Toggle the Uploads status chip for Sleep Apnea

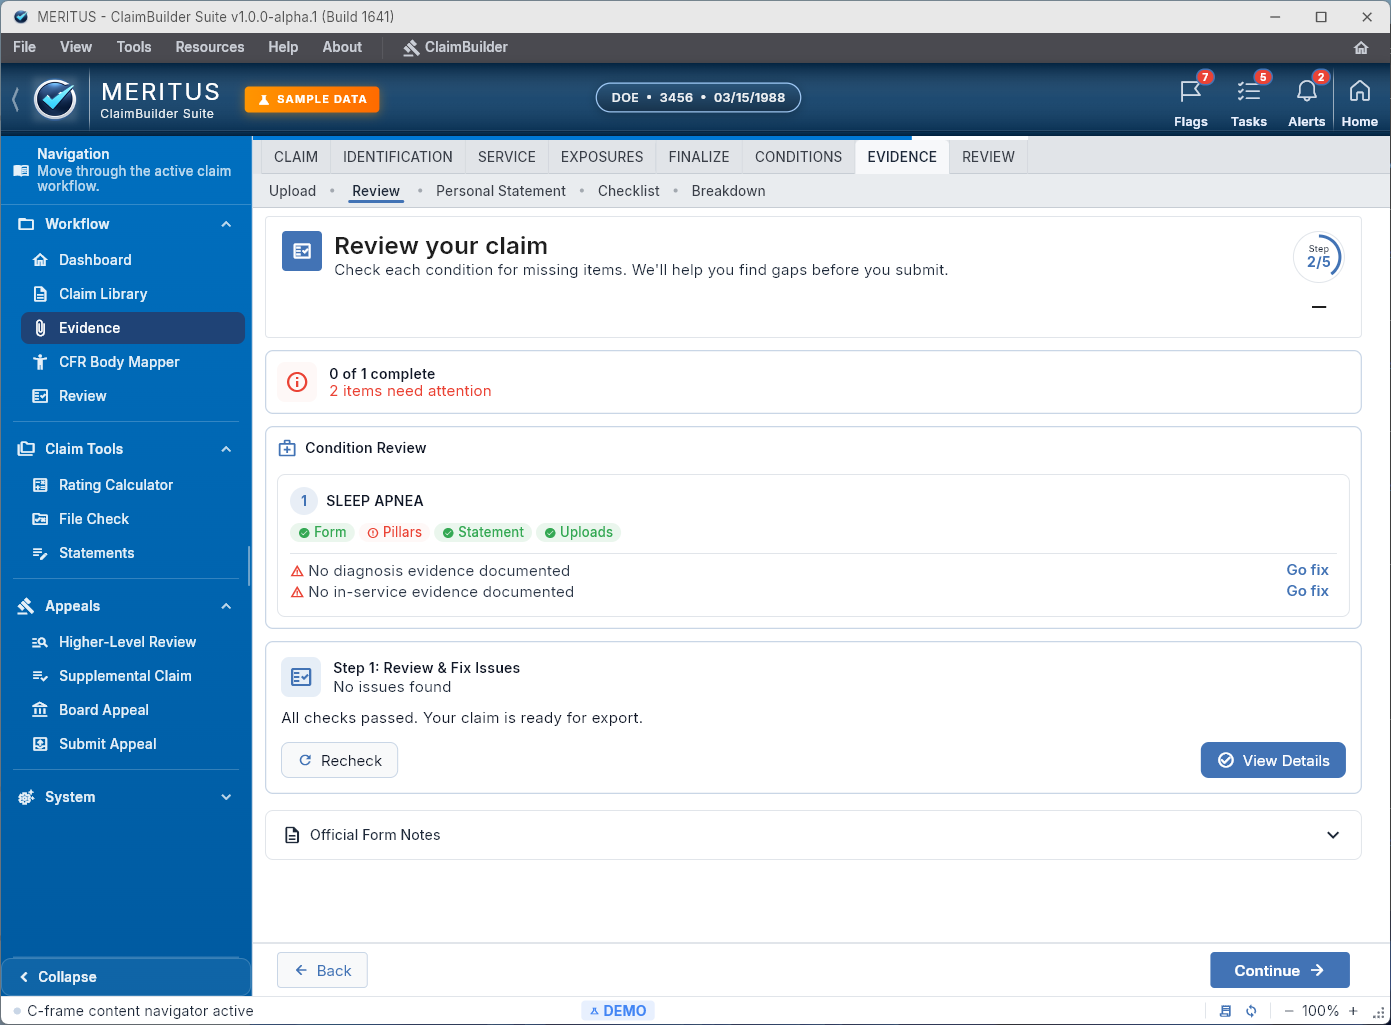(578, 532)
